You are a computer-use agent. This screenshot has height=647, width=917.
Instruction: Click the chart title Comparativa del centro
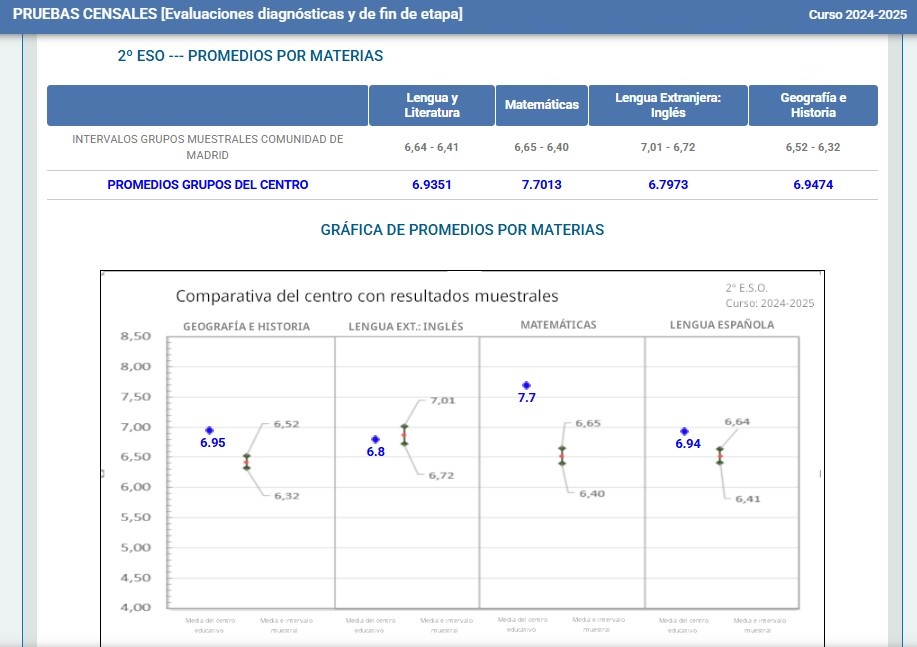click(367, 296)
